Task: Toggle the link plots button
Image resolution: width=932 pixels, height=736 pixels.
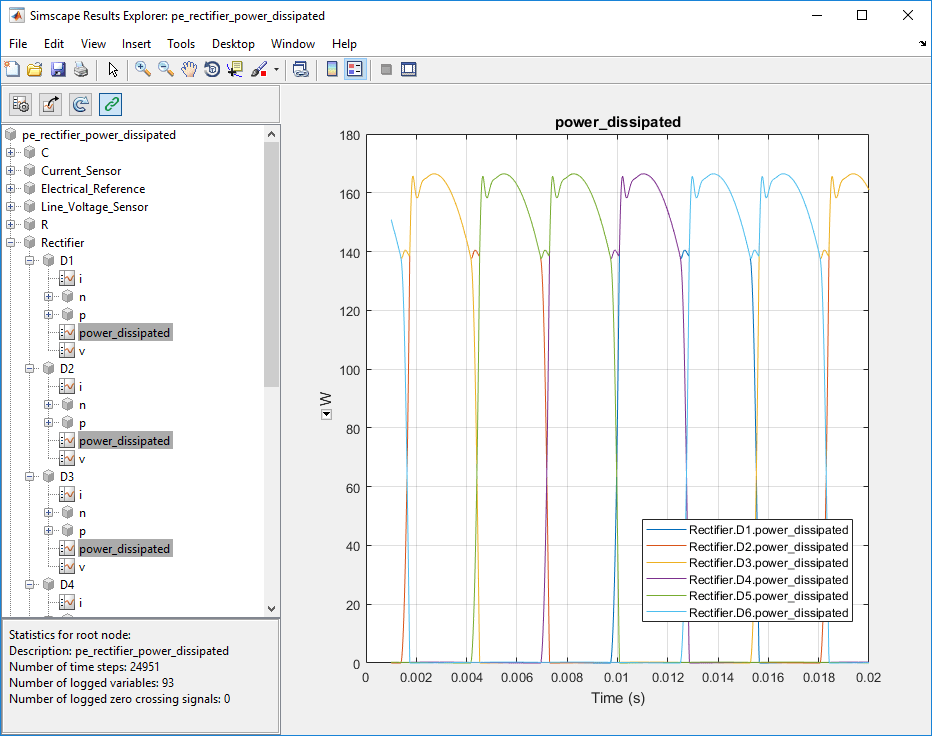Action: [x=111, y=104]
